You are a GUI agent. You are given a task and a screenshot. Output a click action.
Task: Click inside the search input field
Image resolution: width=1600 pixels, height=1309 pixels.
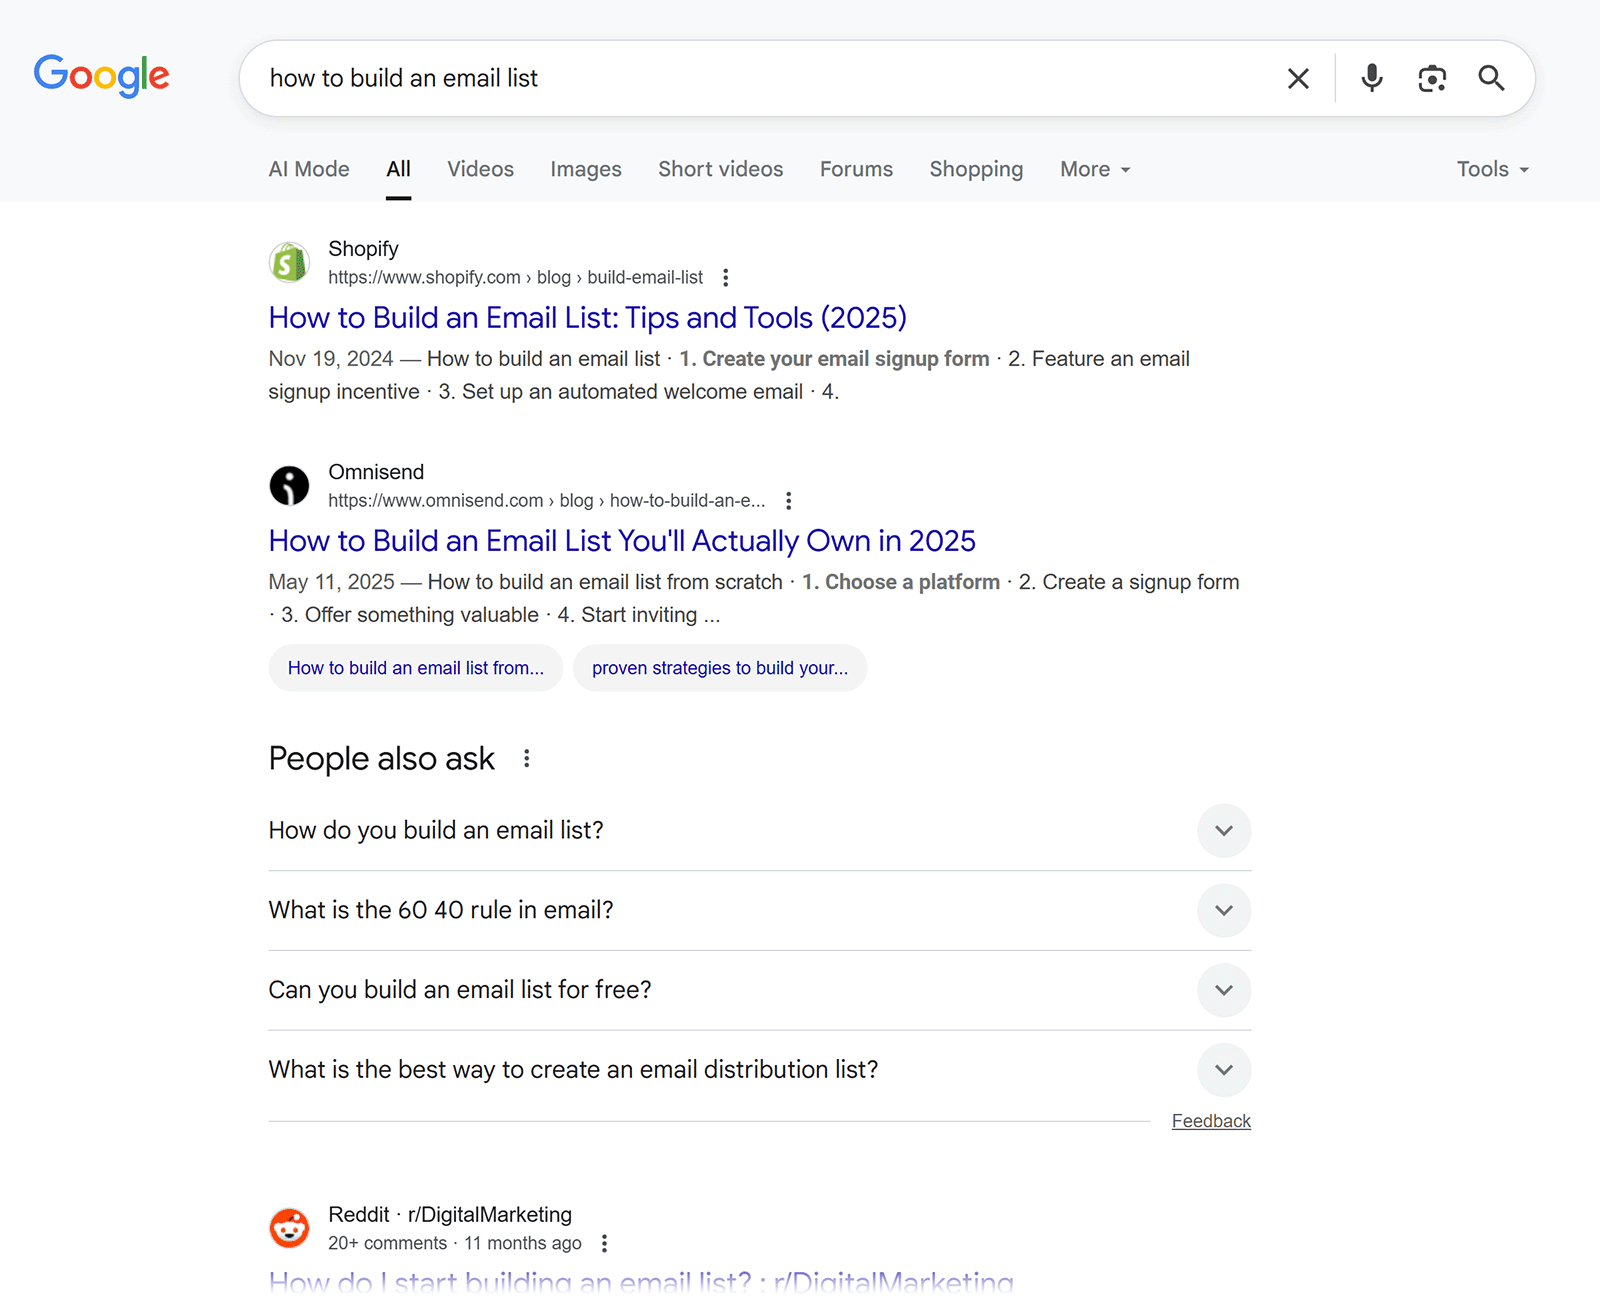700,78
